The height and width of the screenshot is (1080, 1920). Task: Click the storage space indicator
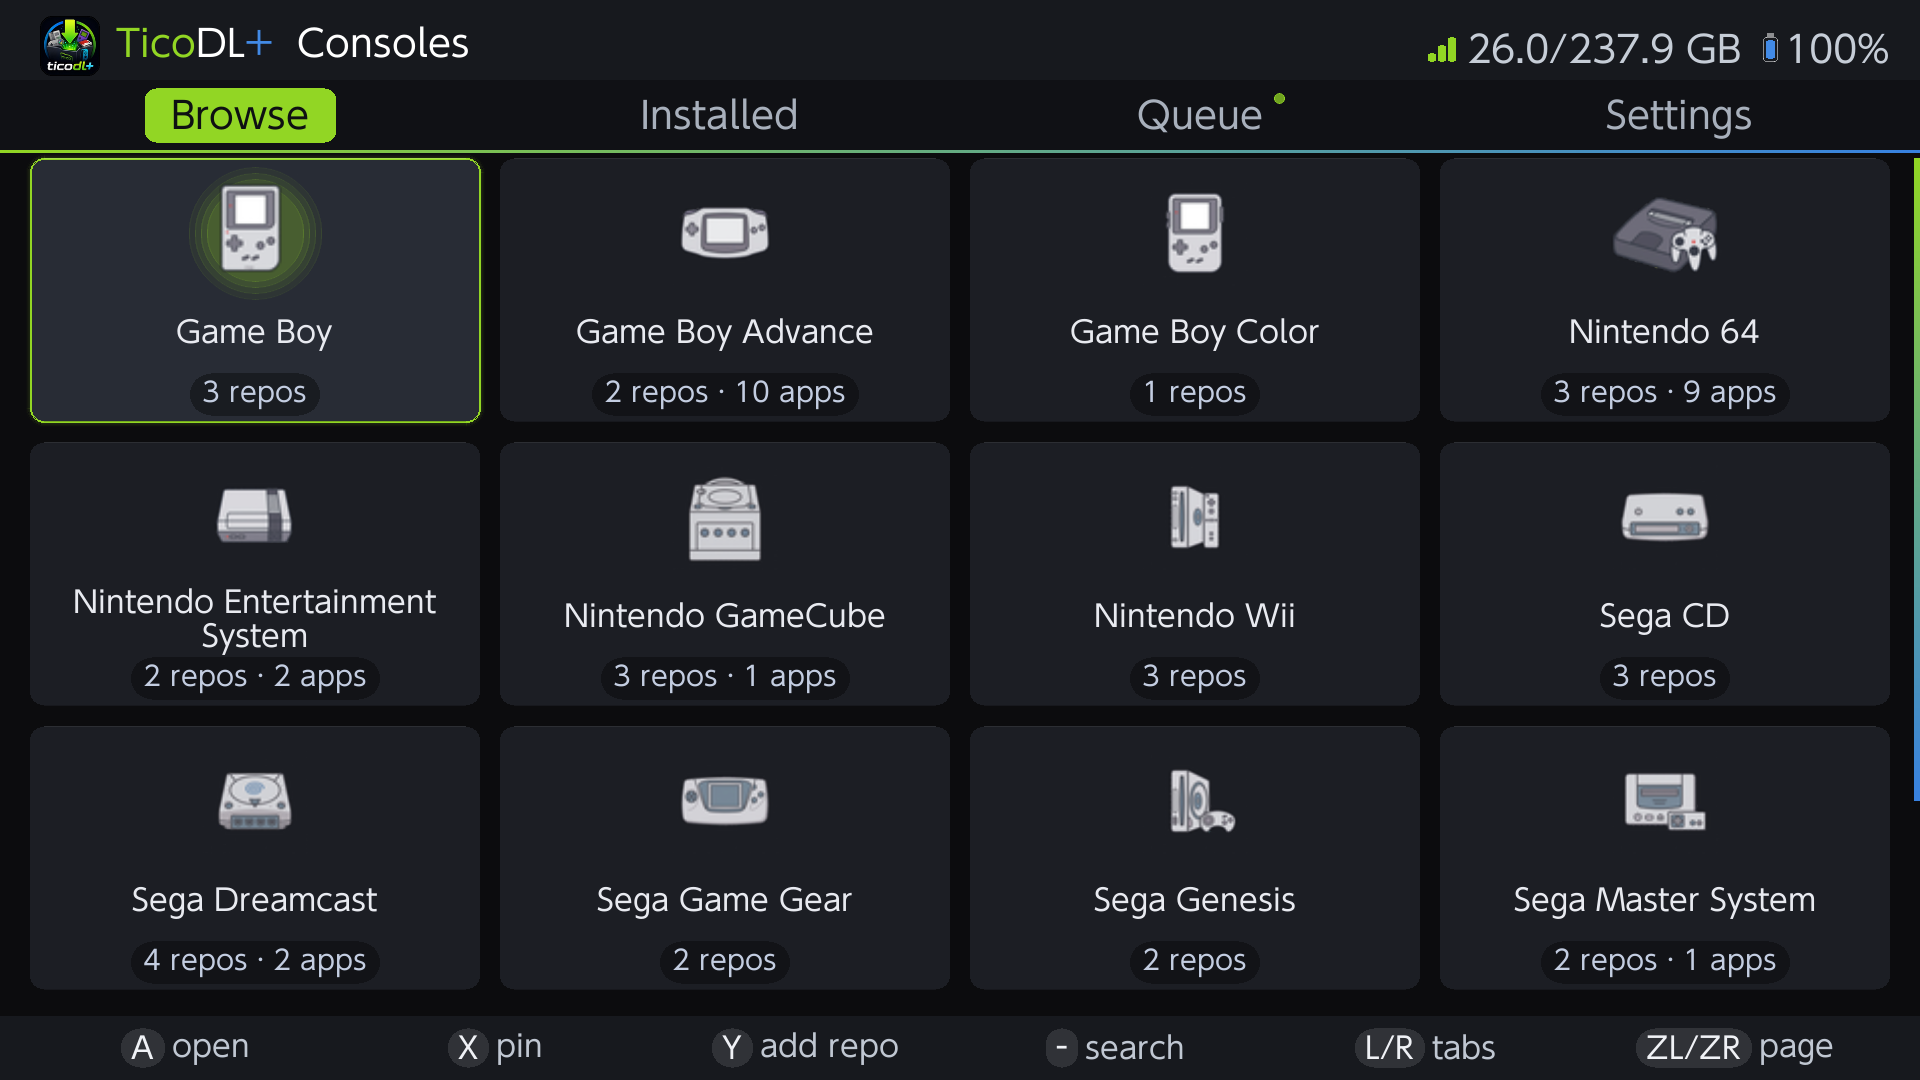click(x=1584, y=48)
